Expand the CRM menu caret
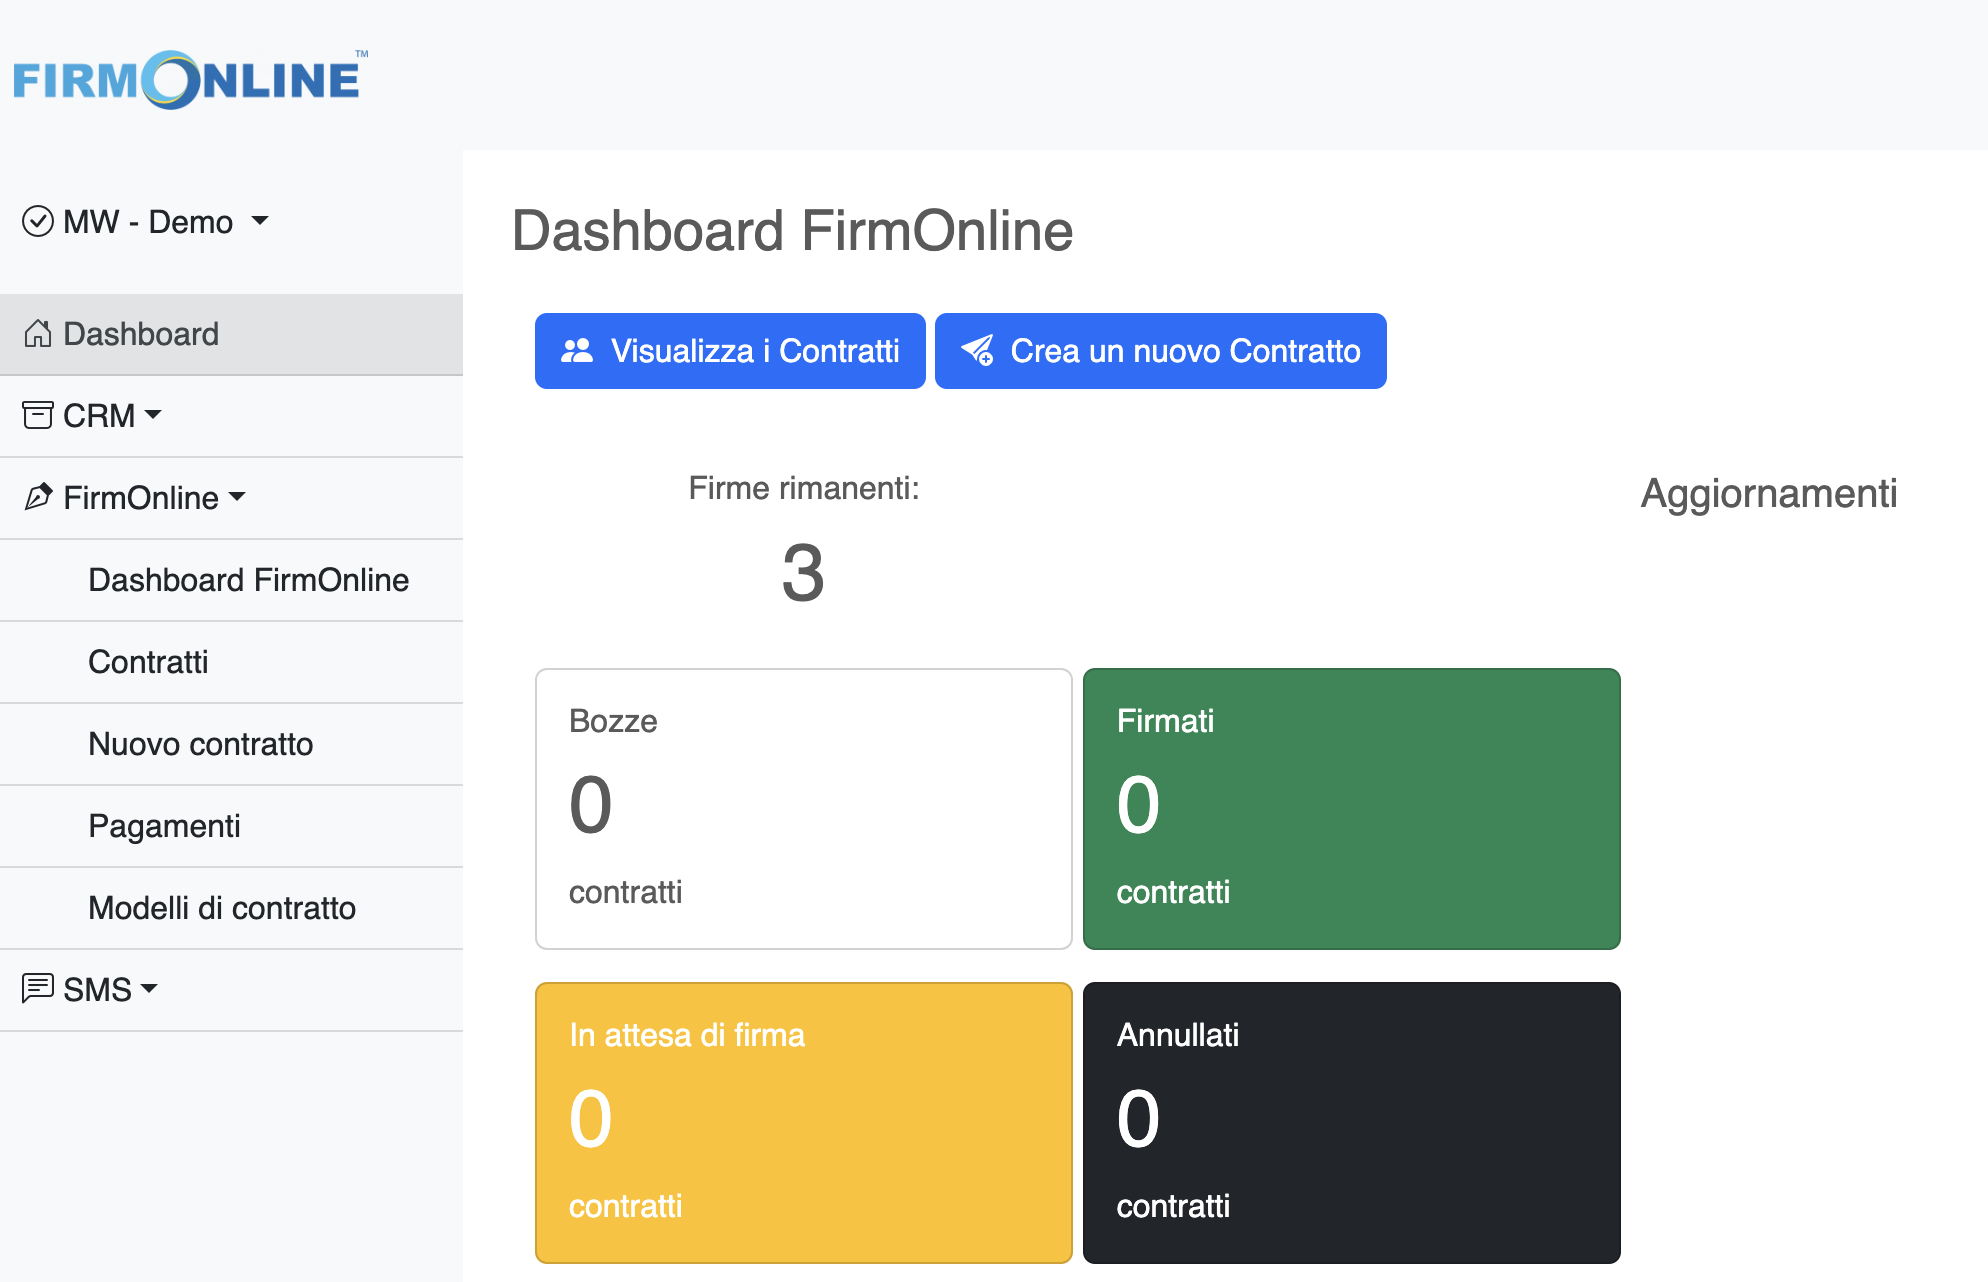The height and width of the screenshot is (1282, 1988). (153, 415)
